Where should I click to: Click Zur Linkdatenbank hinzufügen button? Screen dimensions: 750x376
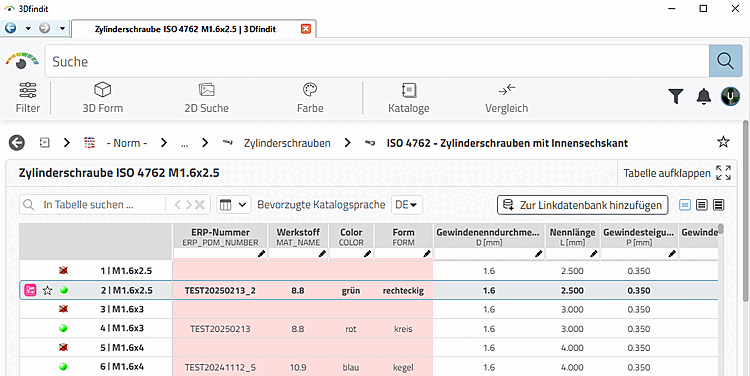583,205
